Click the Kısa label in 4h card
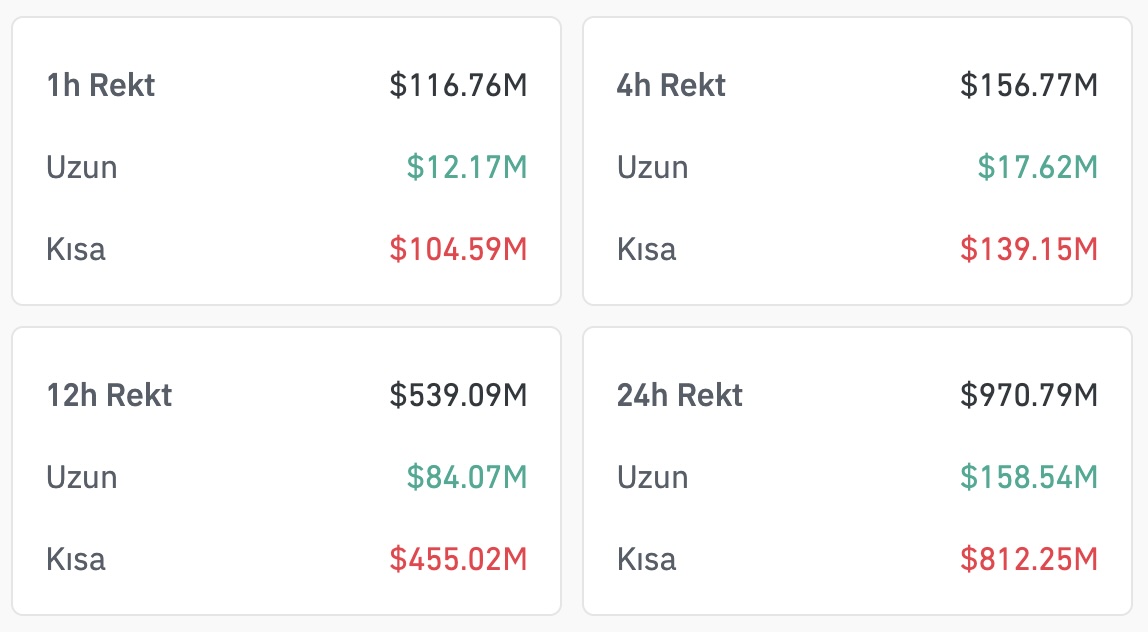The image size is (1148, 632). (x=646, y=249)
